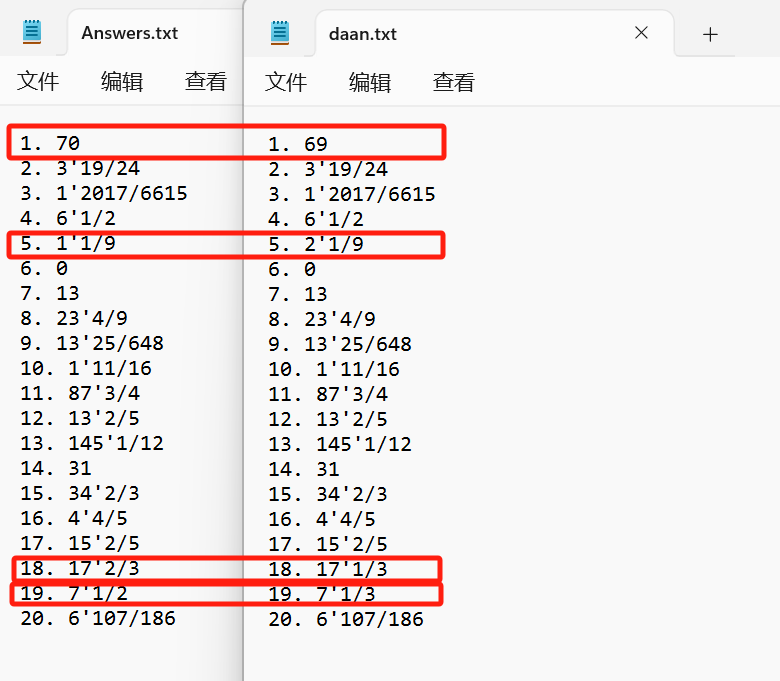Add a new tab with the plus button
The height and width of the screenshot is (681, 780).
(710, 34)
